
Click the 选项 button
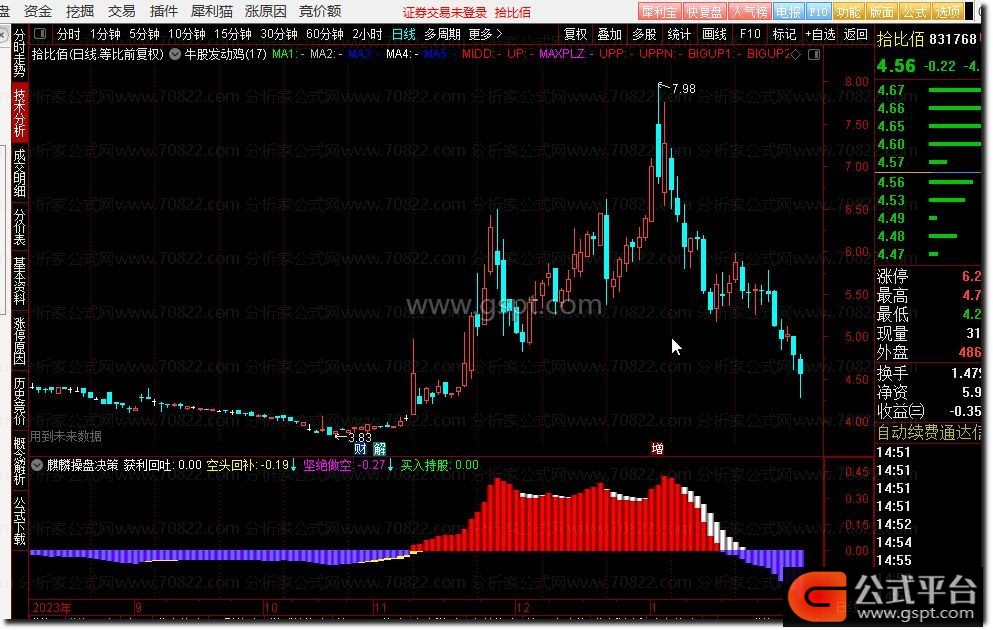947,11
